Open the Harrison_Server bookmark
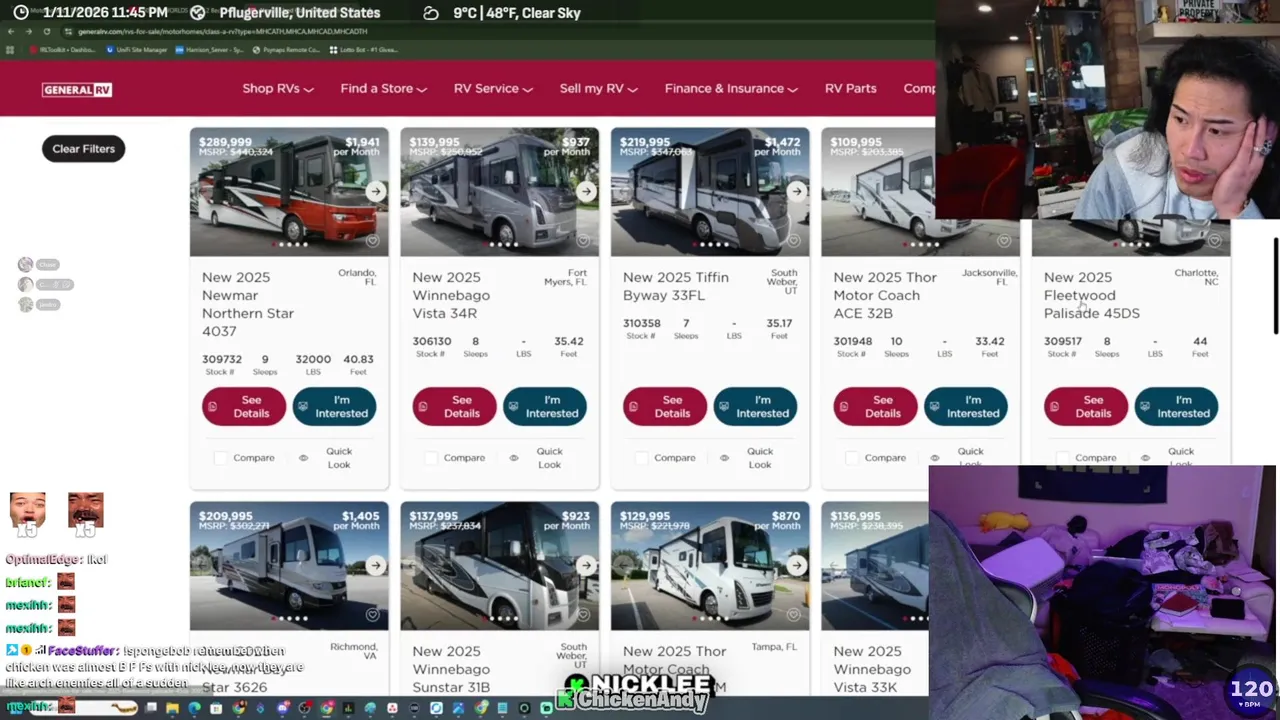 click(x=210, y=49)
